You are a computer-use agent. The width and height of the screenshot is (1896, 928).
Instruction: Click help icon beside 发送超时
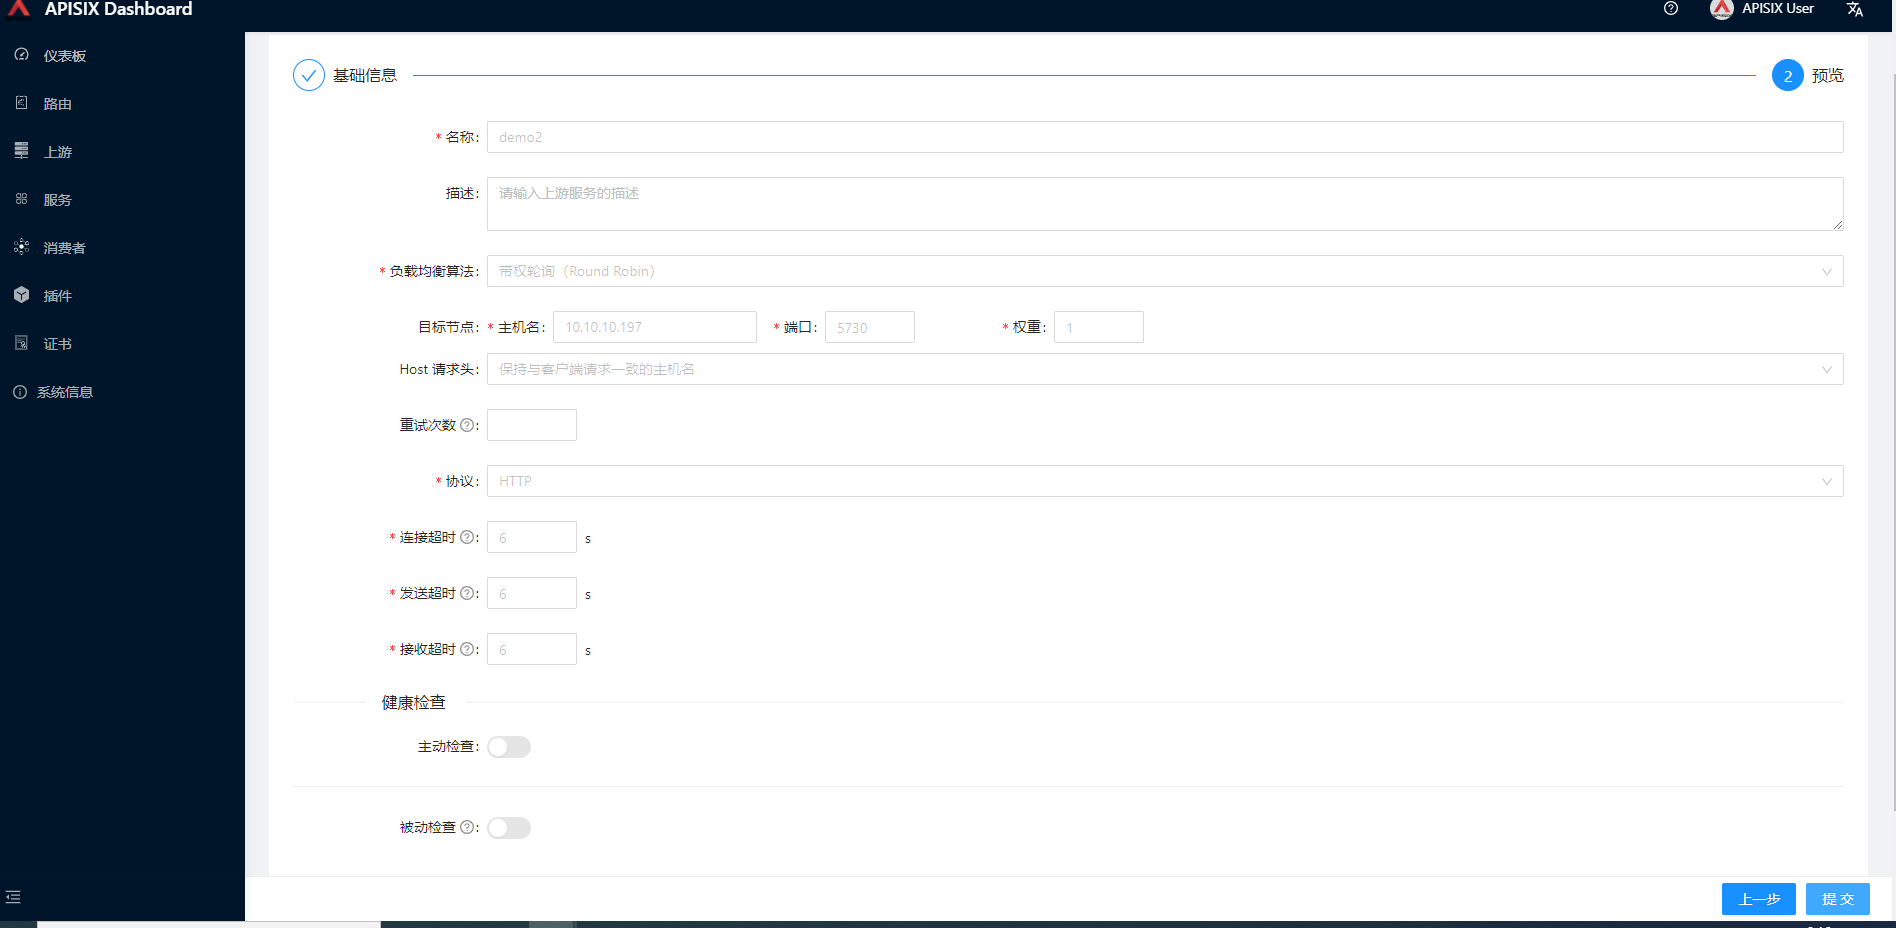(467, 593)
